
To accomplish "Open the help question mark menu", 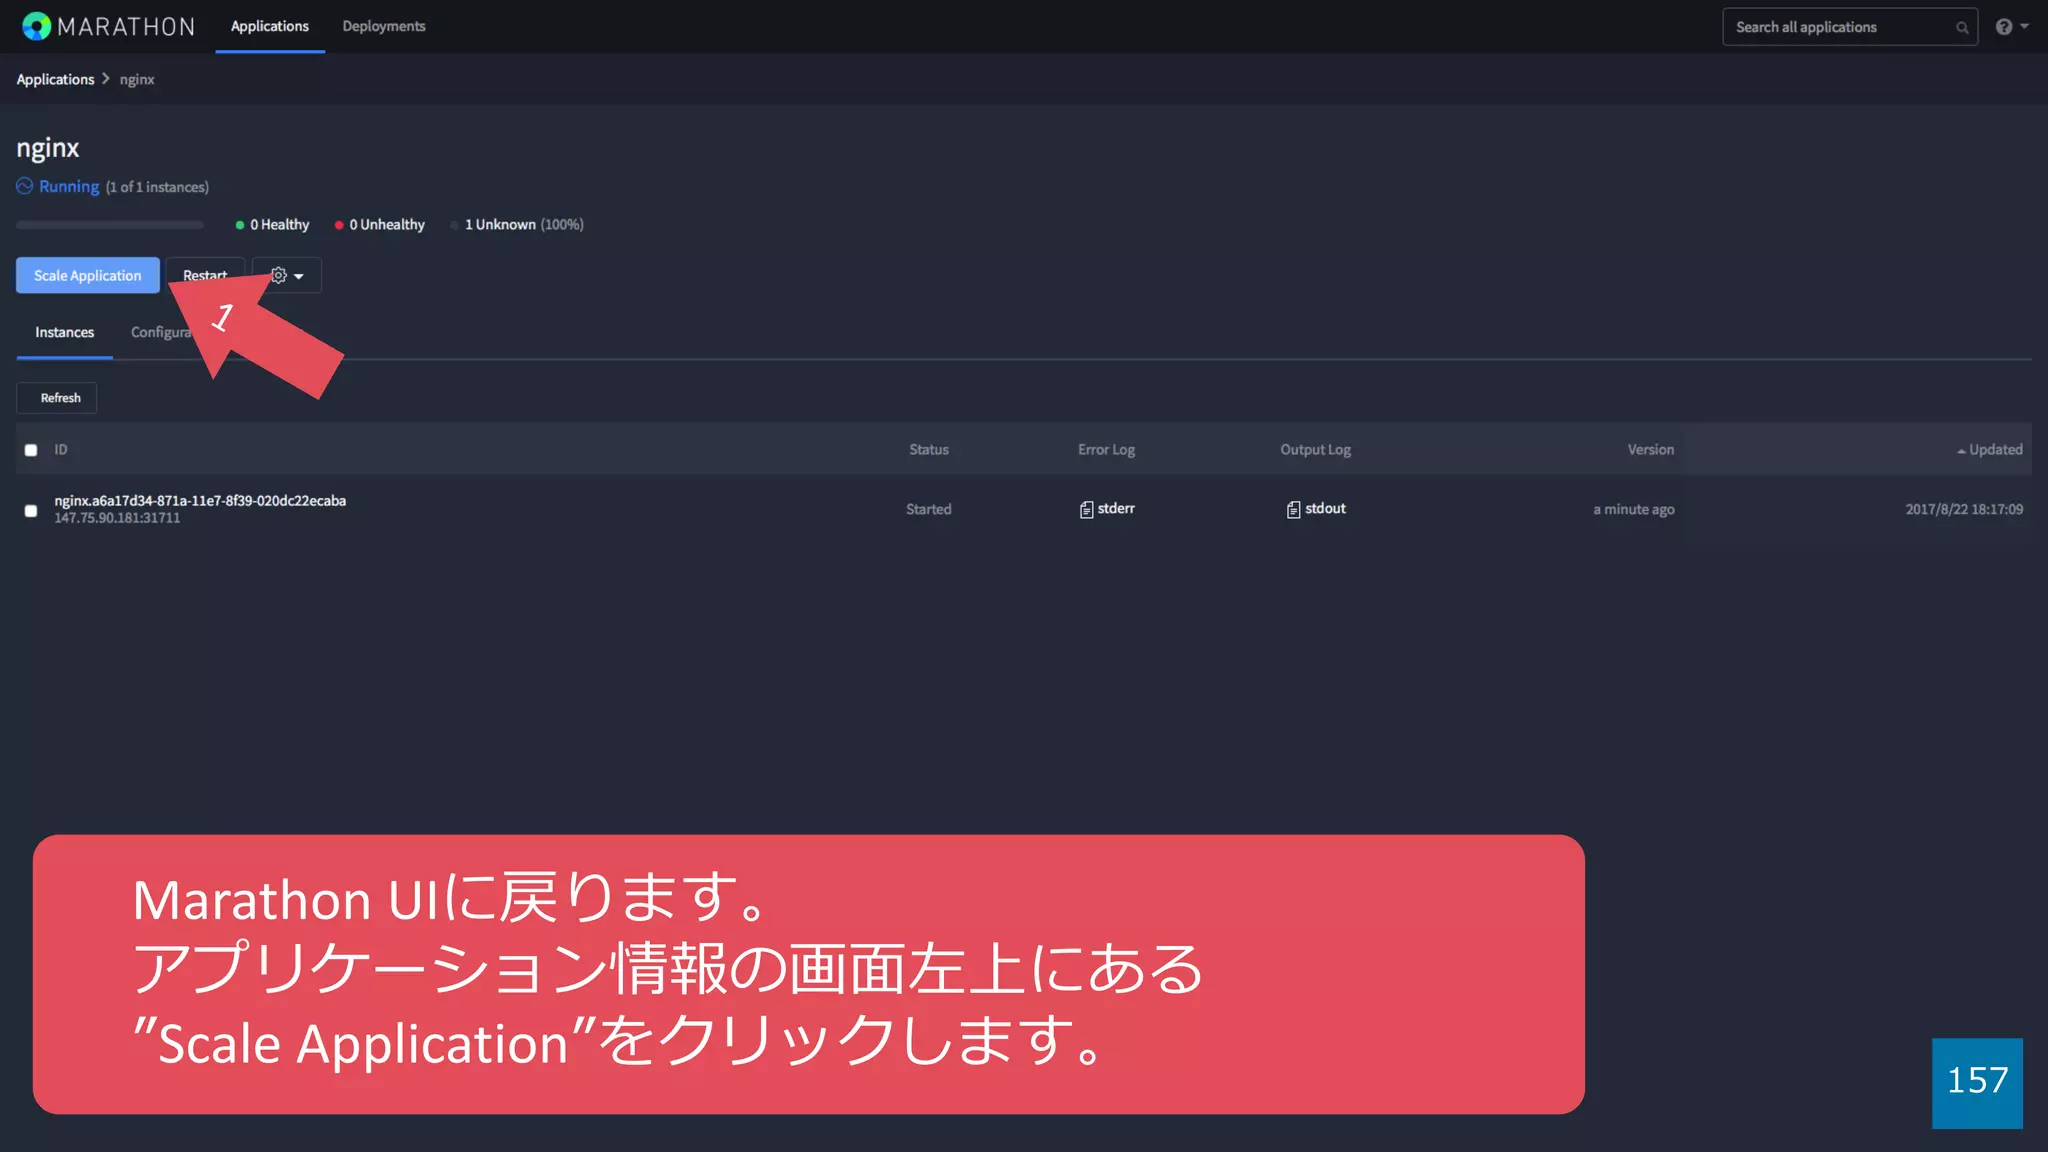I will (x=2012, y=27).
